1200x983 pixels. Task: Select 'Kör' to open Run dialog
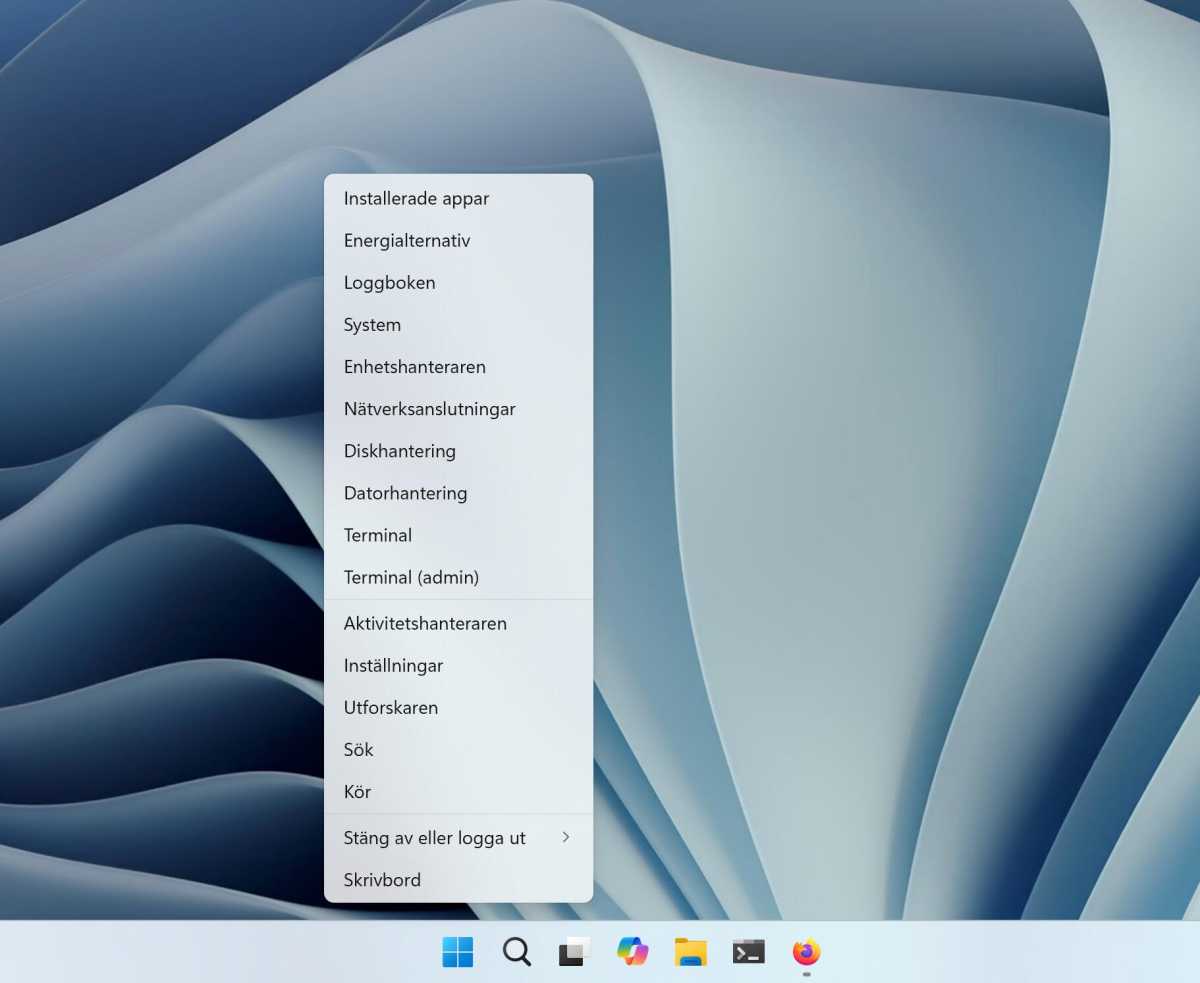357,791
